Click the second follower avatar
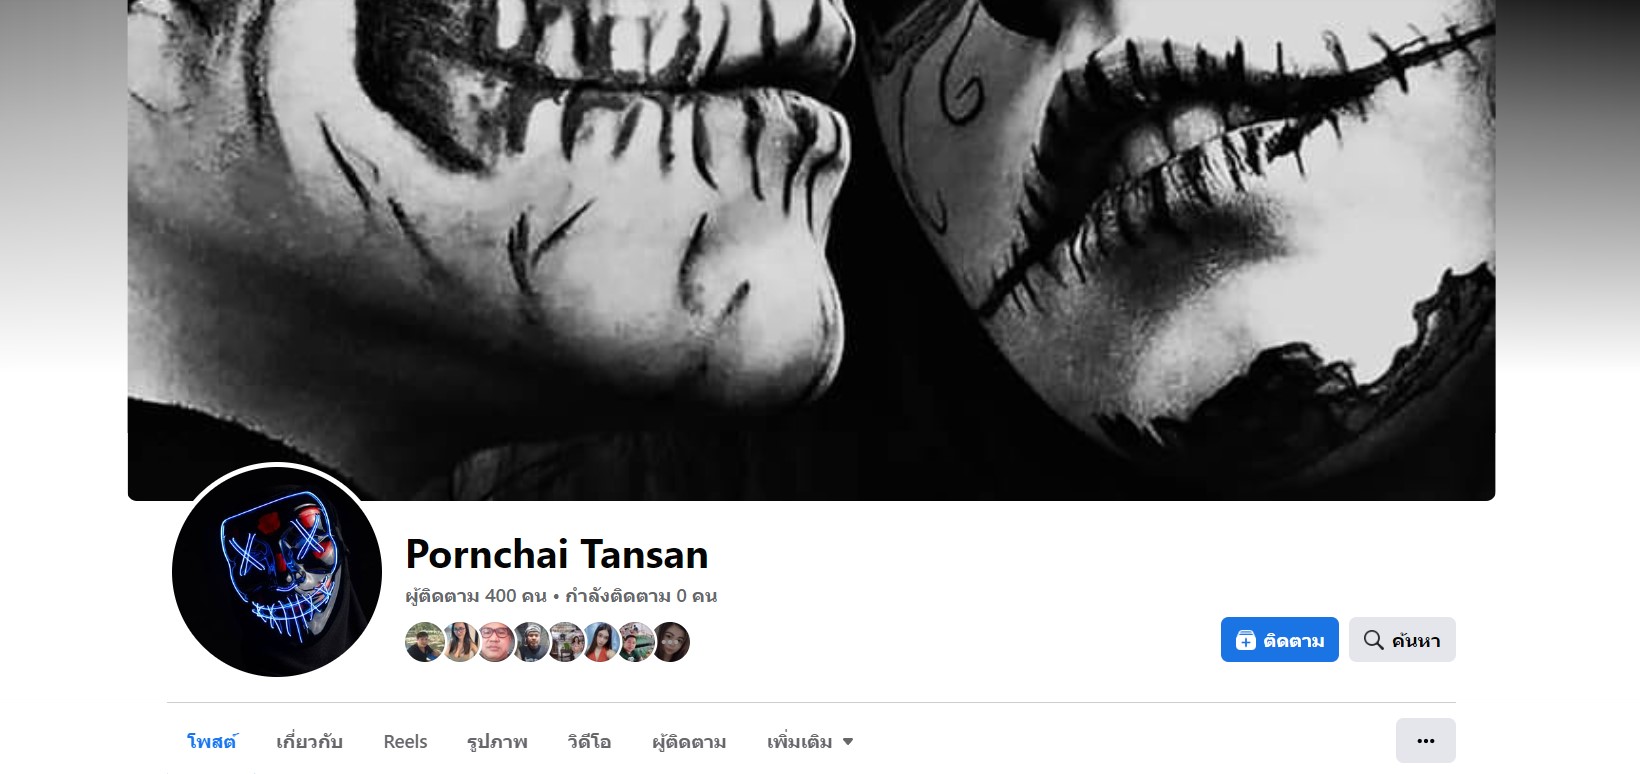1640x774 pixels. 460,642
